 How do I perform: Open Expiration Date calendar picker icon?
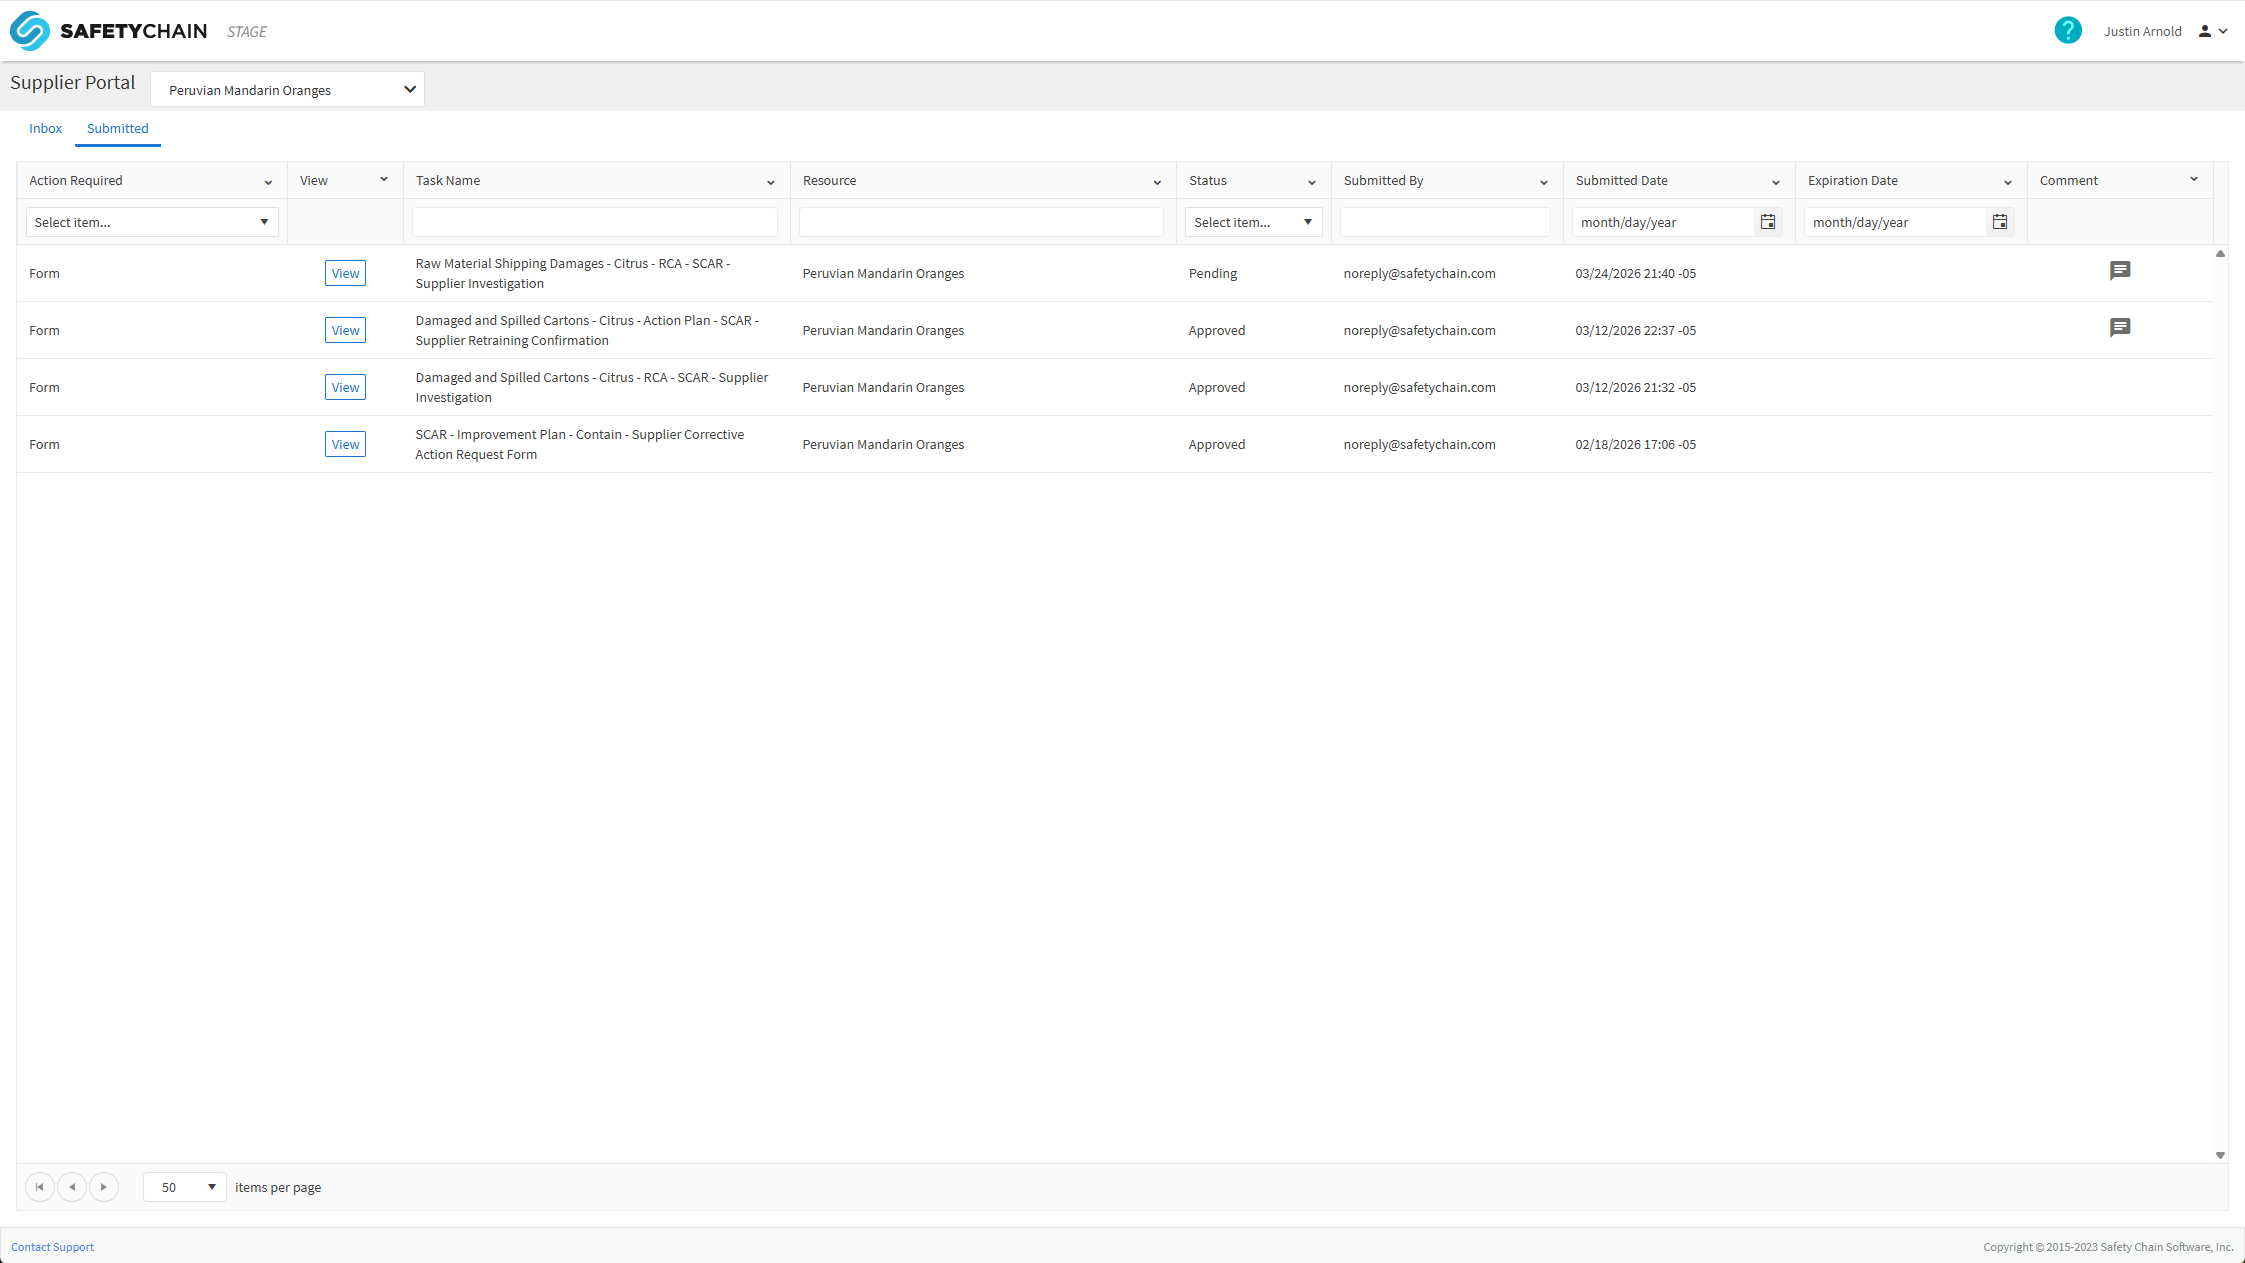click(x=1999, y=222)
